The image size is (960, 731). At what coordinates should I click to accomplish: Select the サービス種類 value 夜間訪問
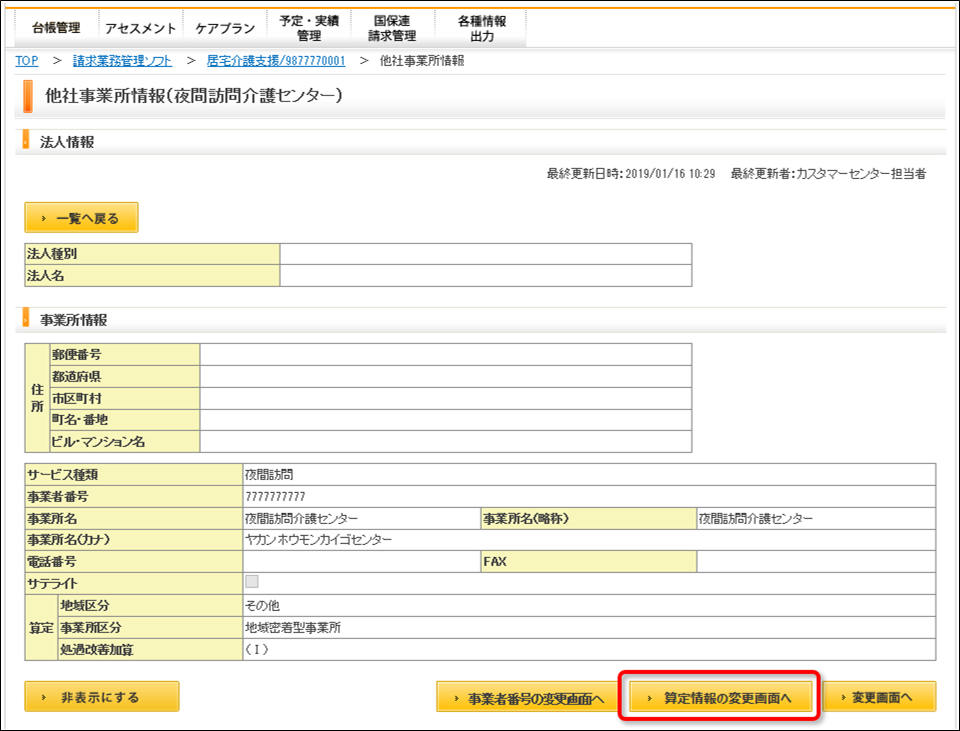coord(269,474)
